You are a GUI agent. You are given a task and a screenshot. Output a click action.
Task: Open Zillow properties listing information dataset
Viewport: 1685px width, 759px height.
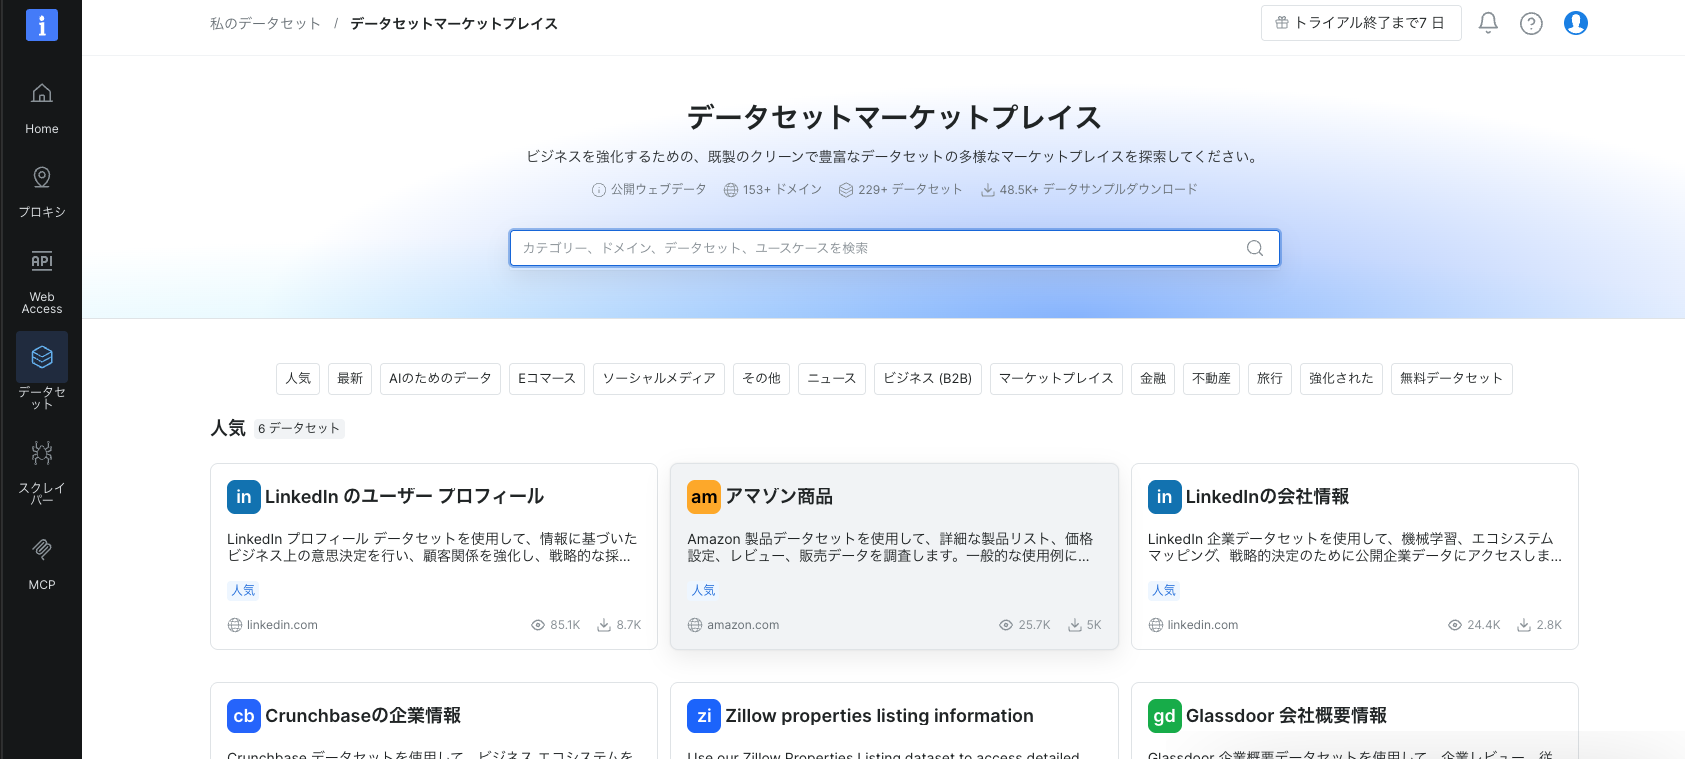point(894,721)
